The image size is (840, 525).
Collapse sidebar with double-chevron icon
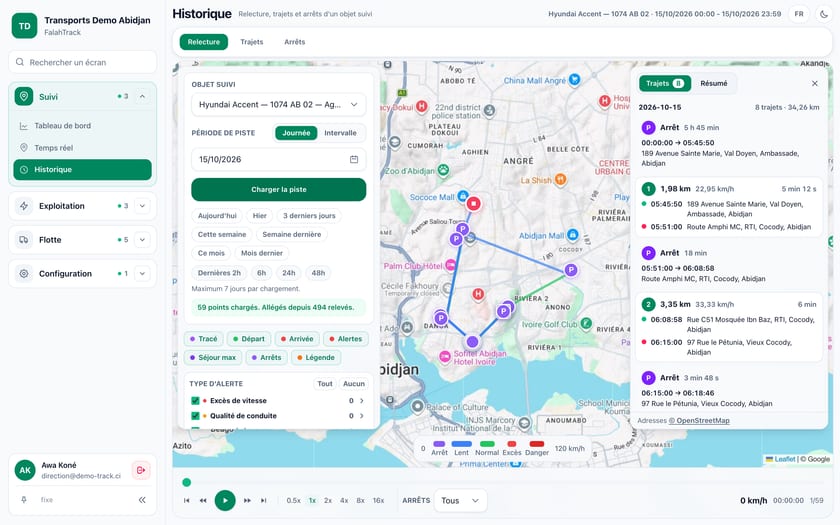[142, 500]
